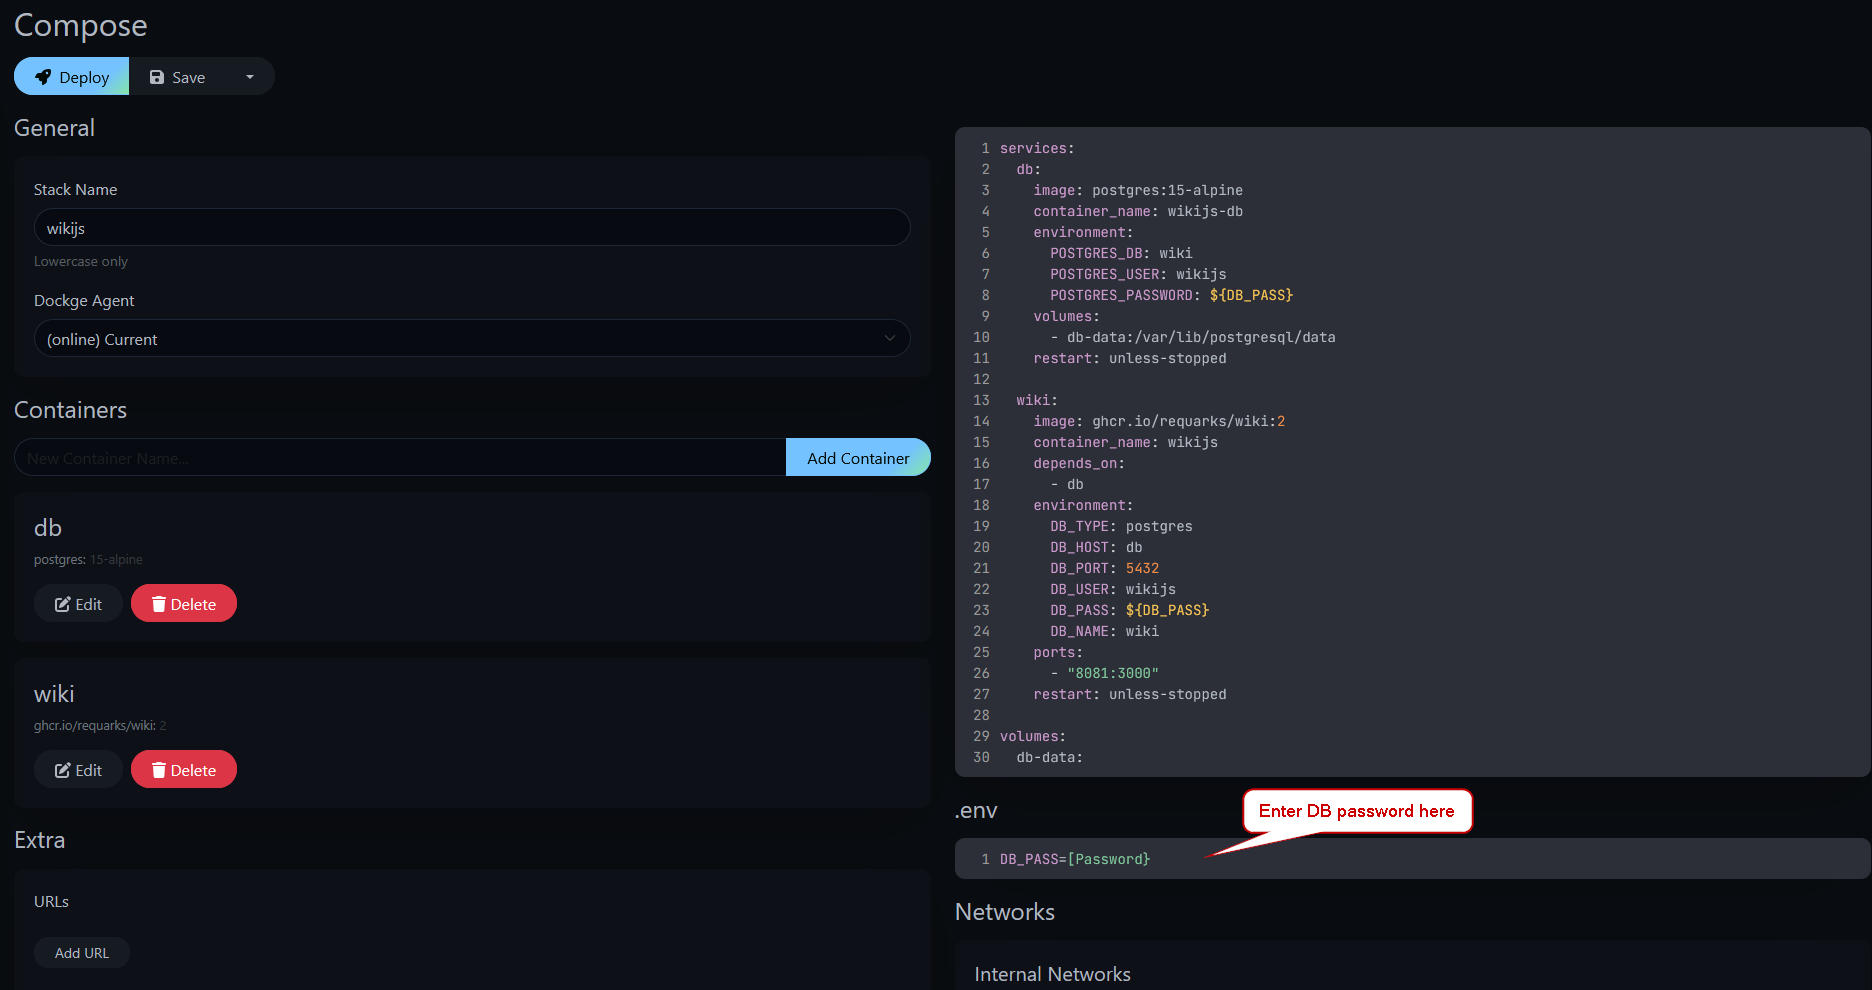Click the 'wiki' container heading
The image size is (1872, 990).
pos(54,694)
